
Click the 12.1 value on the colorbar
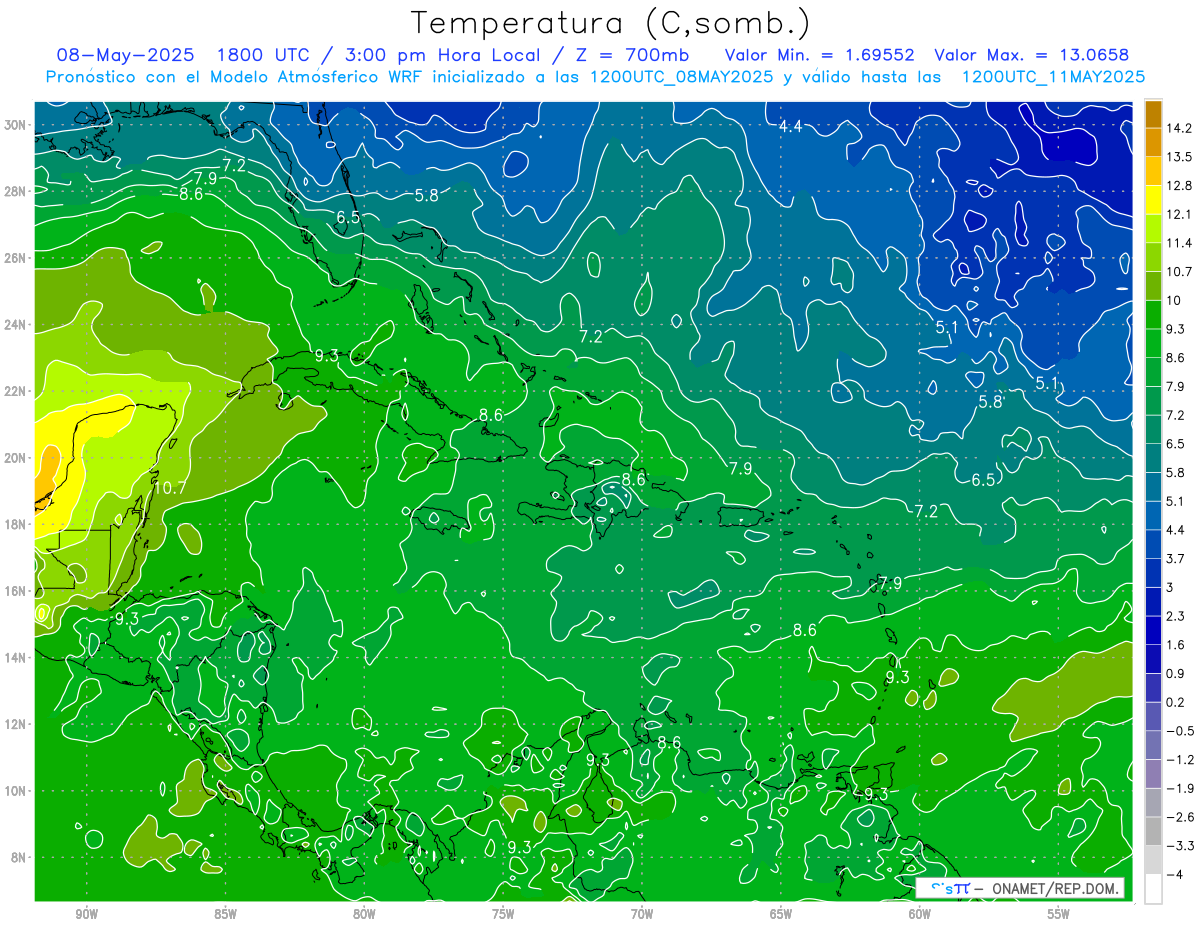point(1178,214)
